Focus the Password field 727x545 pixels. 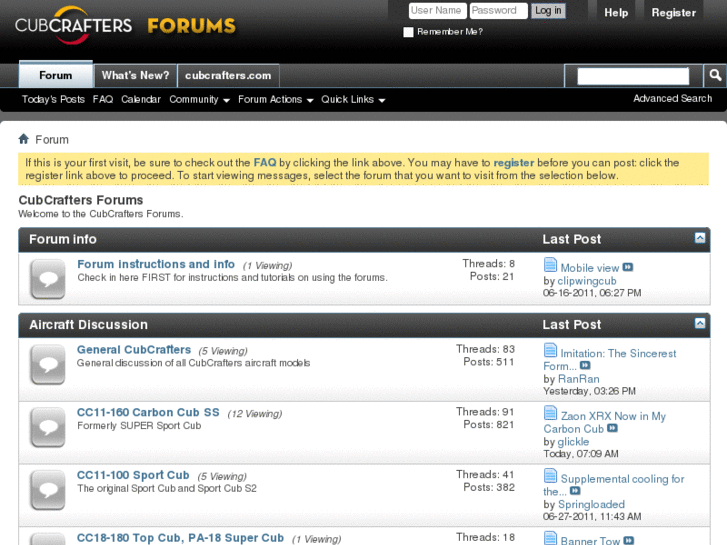(498, 11)
